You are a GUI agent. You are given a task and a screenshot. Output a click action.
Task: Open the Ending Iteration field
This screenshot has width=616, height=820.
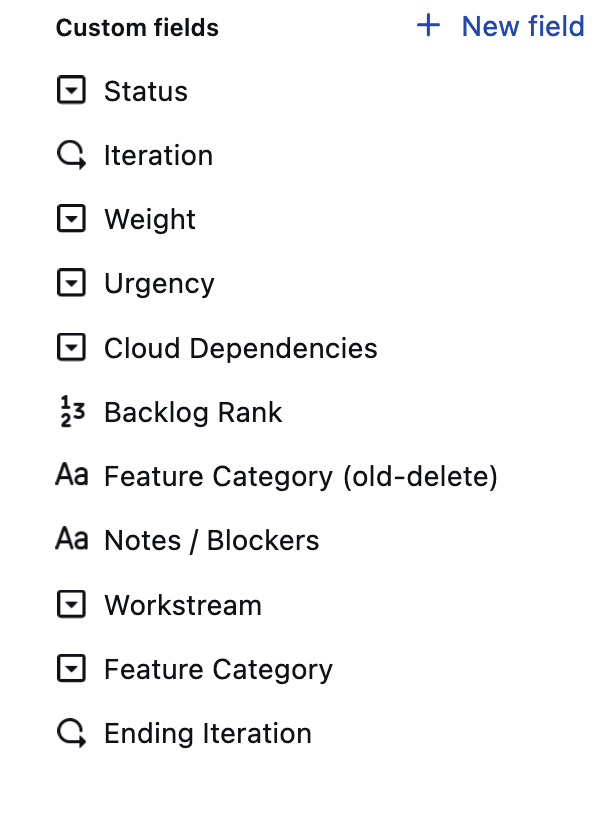click(x=207, y=734)
